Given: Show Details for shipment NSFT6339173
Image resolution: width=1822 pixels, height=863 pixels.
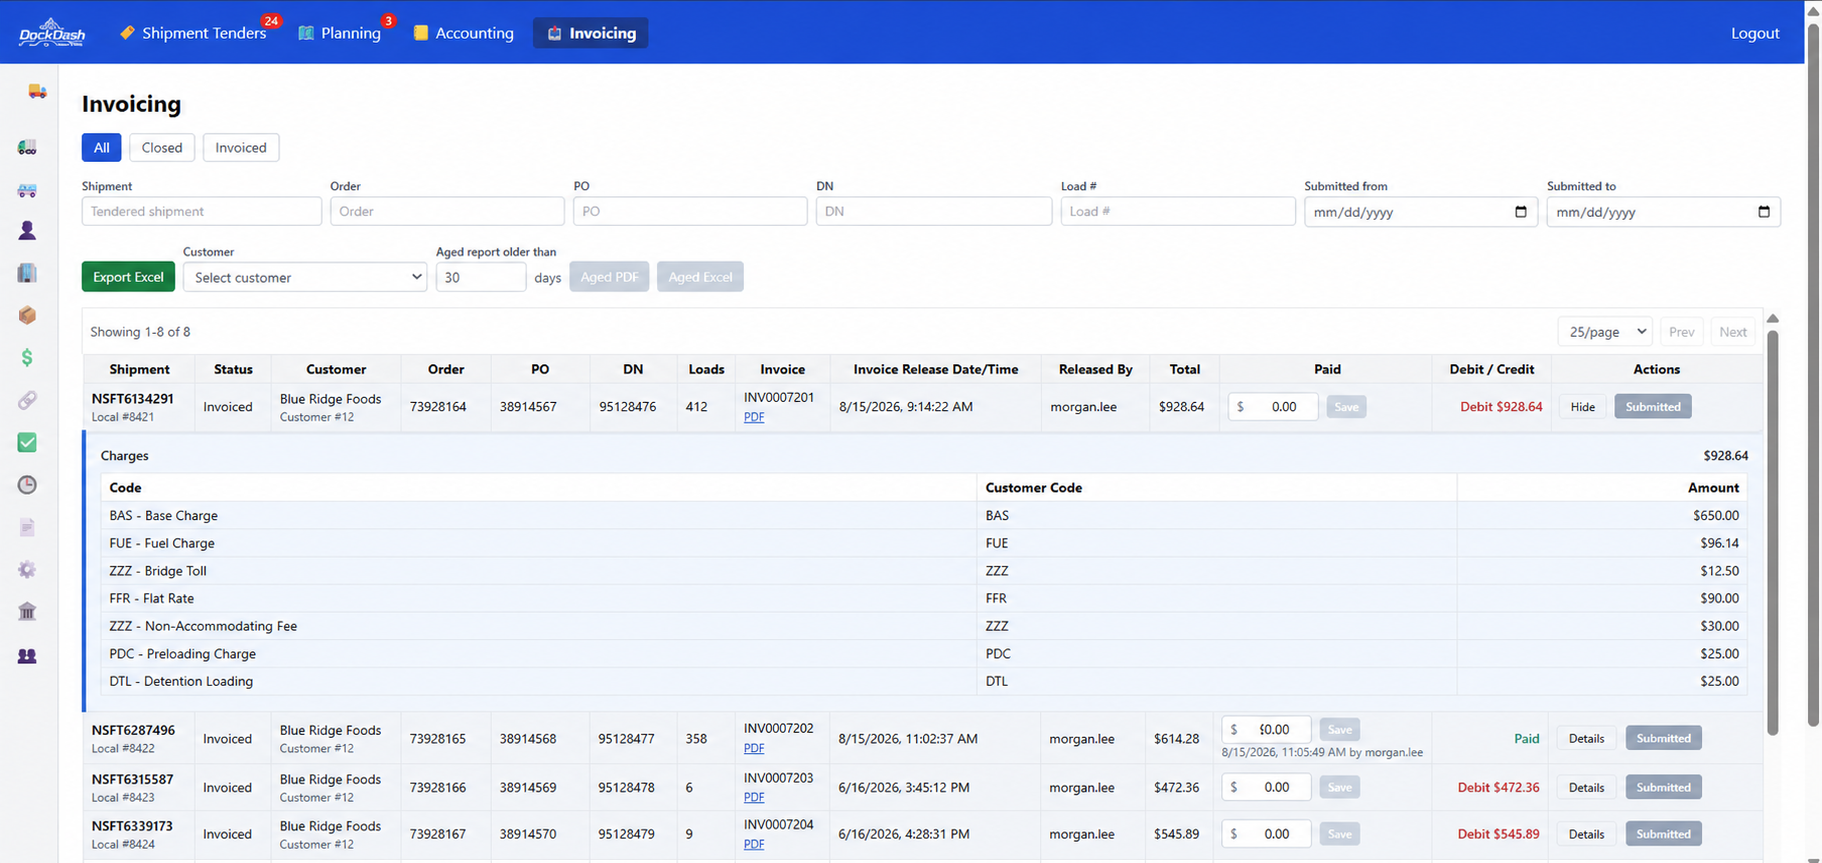Looking at the screenshot, I should click(1586, 834).
